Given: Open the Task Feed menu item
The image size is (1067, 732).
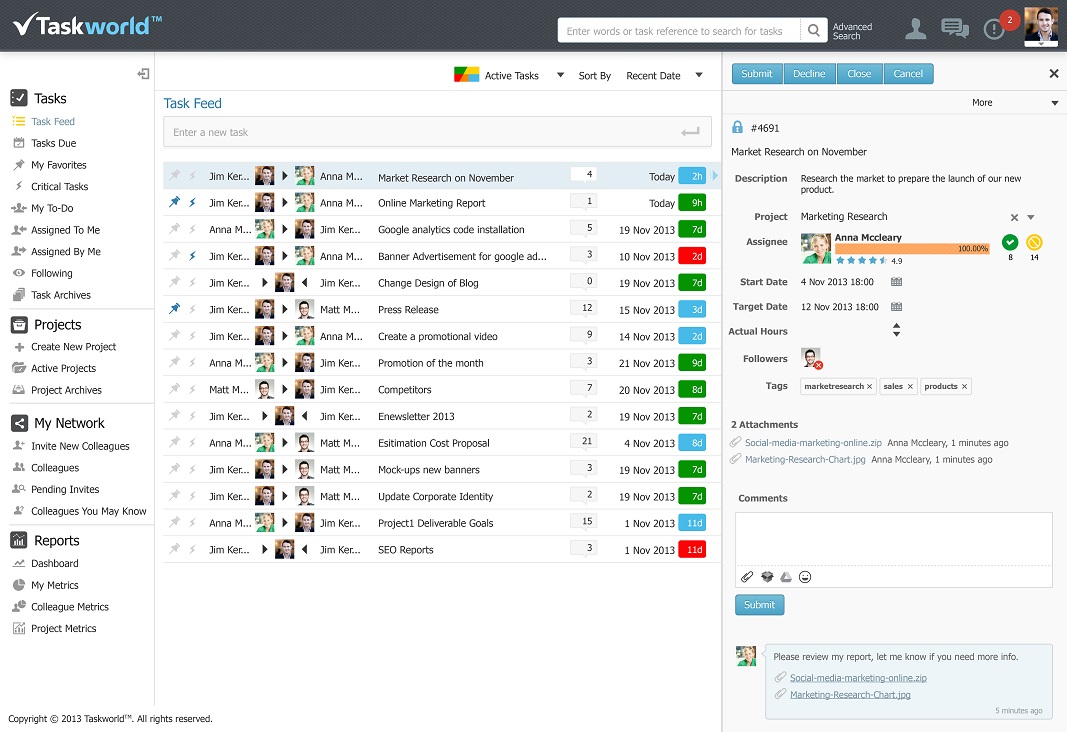Looking at the screenshot, I should 53,121.
